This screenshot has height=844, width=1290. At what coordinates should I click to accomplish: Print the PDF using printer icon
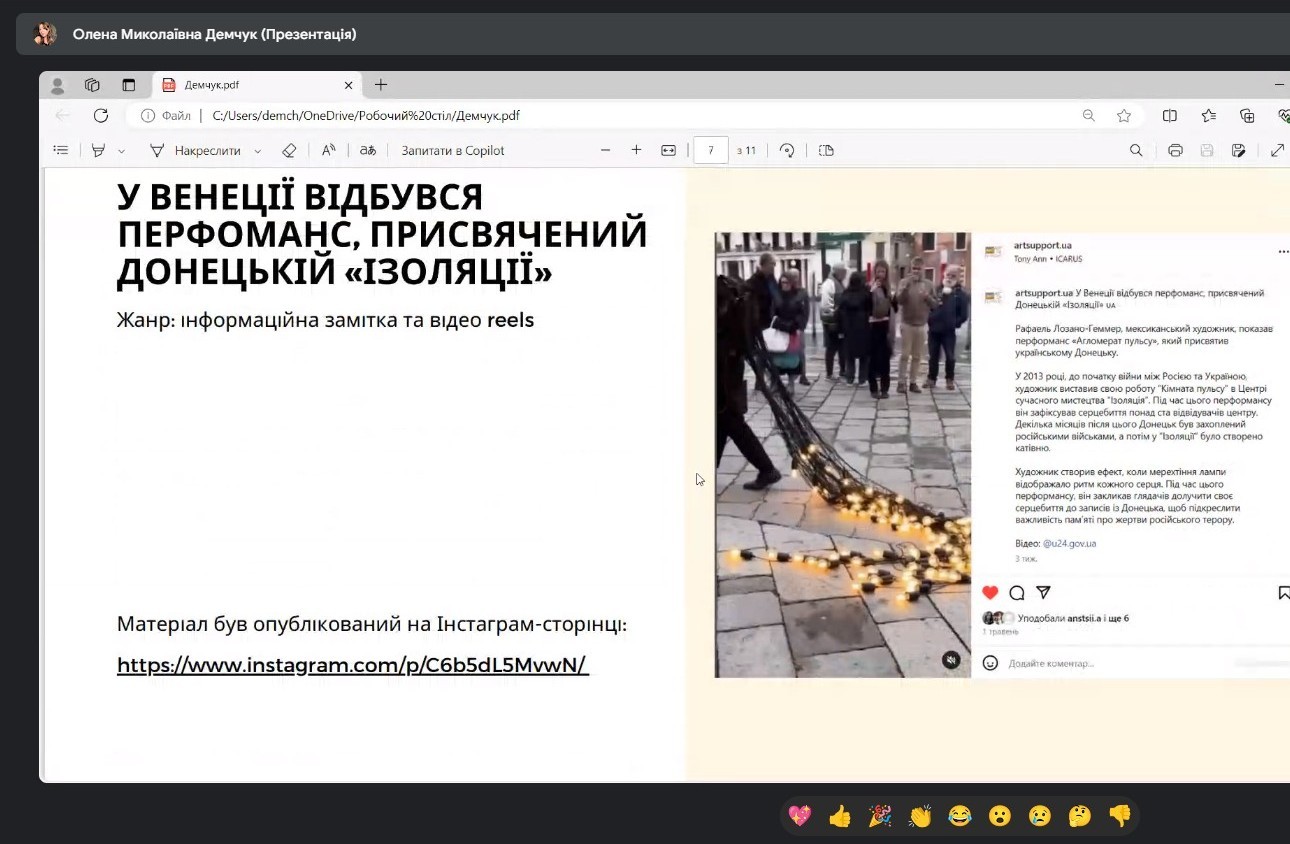point(1175,151)
